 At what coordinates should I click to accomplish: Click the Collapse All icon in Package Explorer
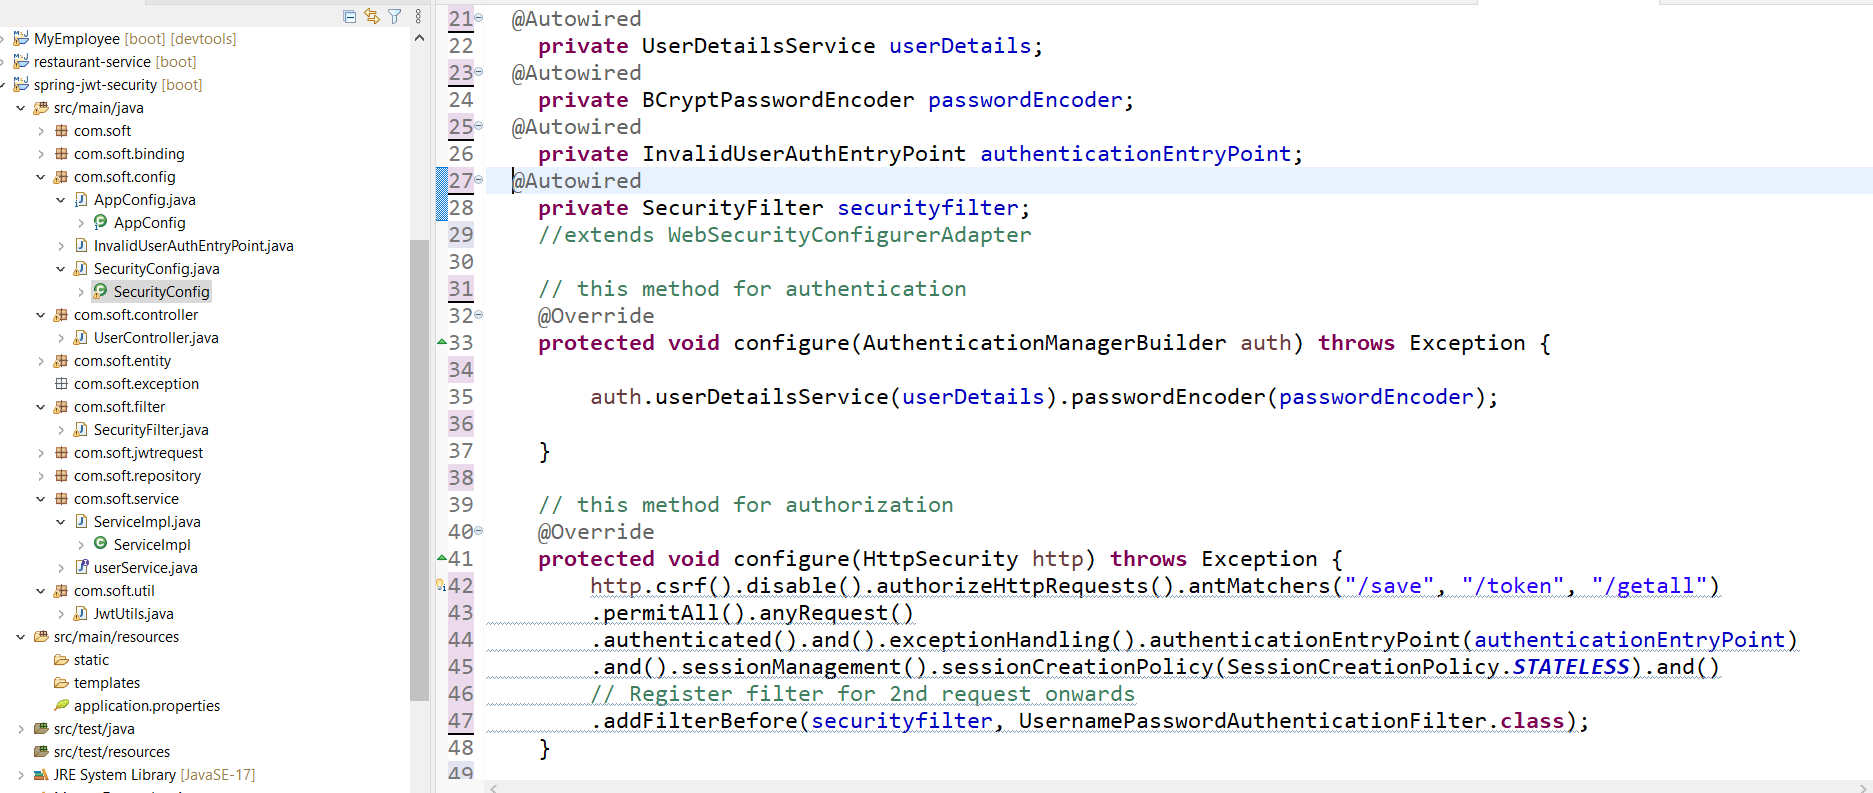pyautogui.click(x=349, y=16)
